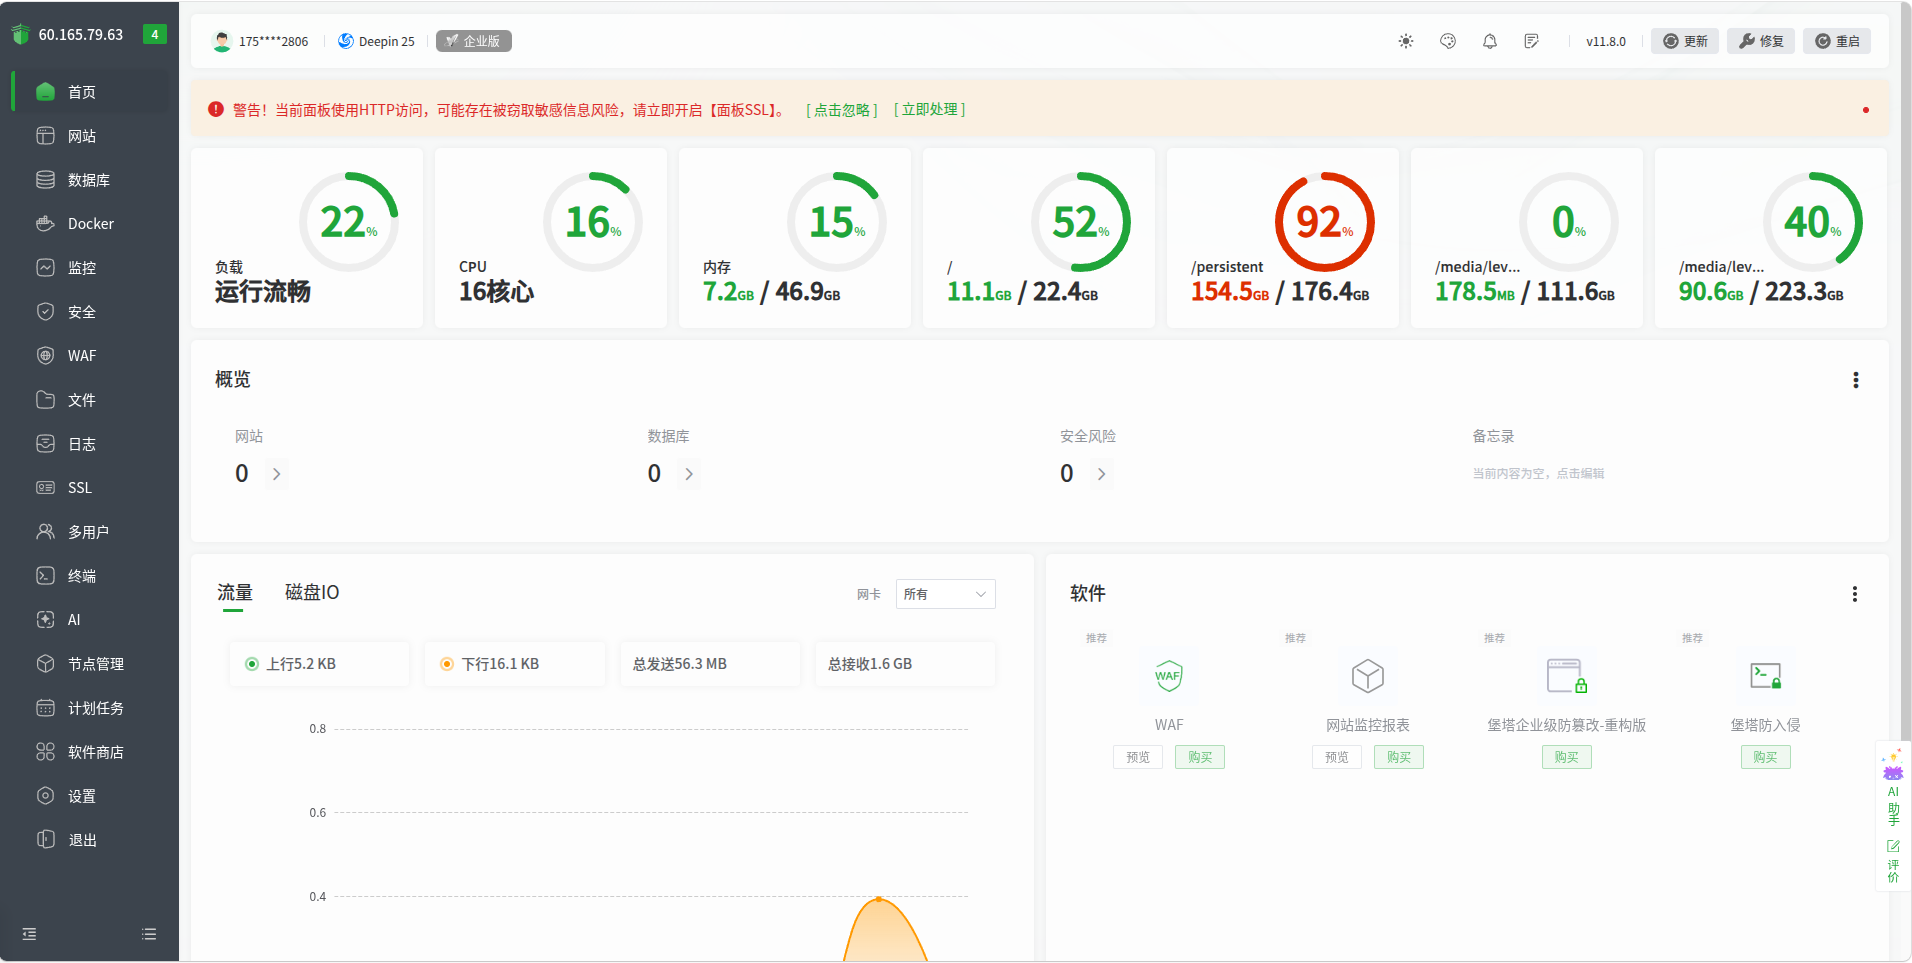Switch to the 磁盘IO tab
Image resolution: width=1912 pixels, height=963 pixels.
coord(312,593)
